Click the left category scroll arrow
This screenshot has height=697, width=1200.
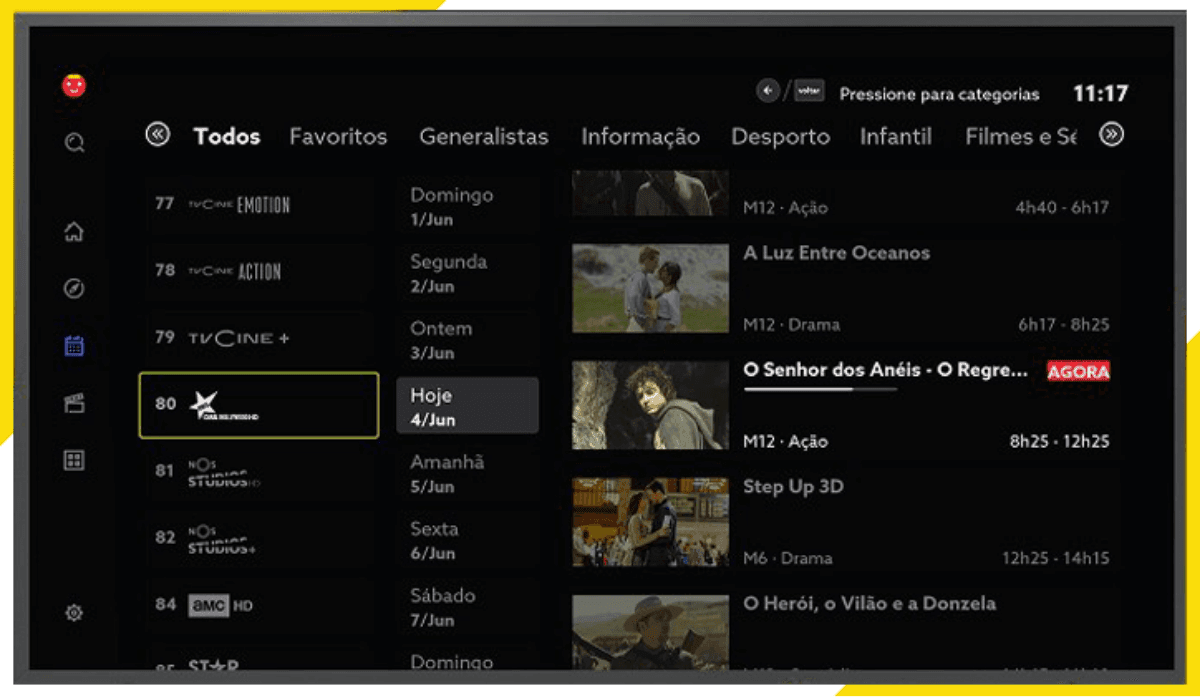[158, 134]
